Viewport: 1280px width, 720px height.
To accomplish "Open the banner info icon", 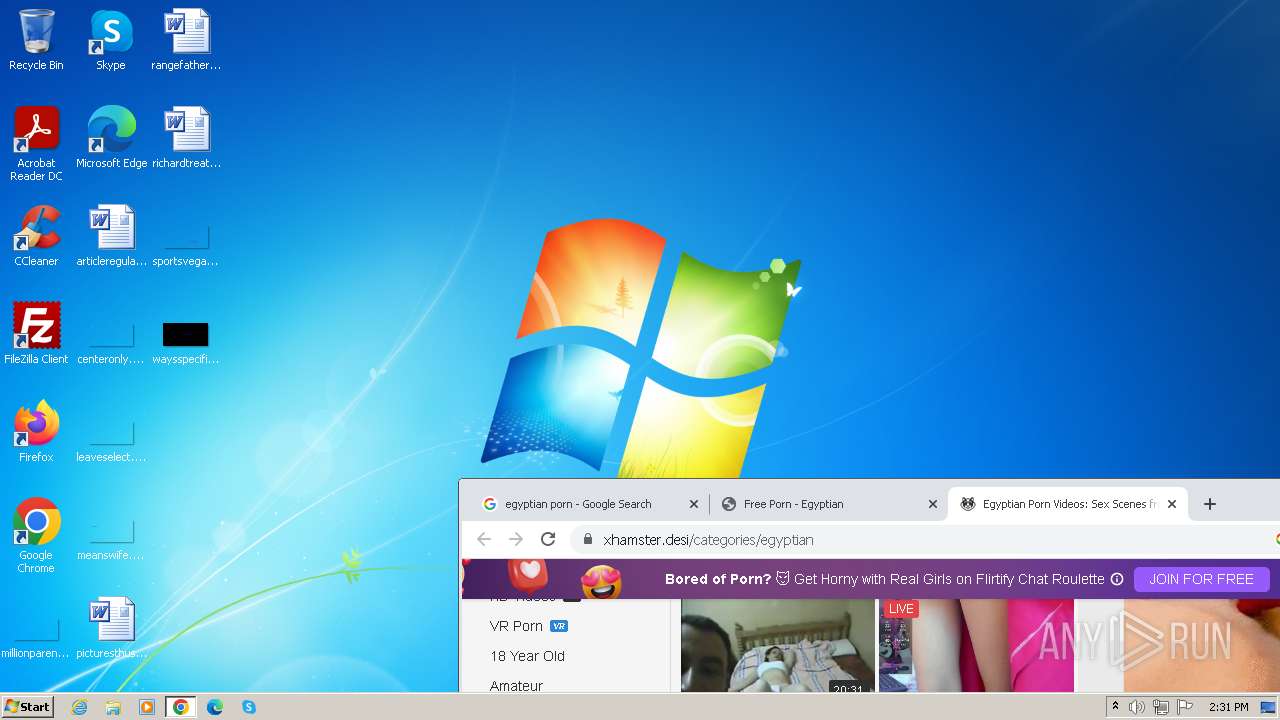I will click(1117, 579).
